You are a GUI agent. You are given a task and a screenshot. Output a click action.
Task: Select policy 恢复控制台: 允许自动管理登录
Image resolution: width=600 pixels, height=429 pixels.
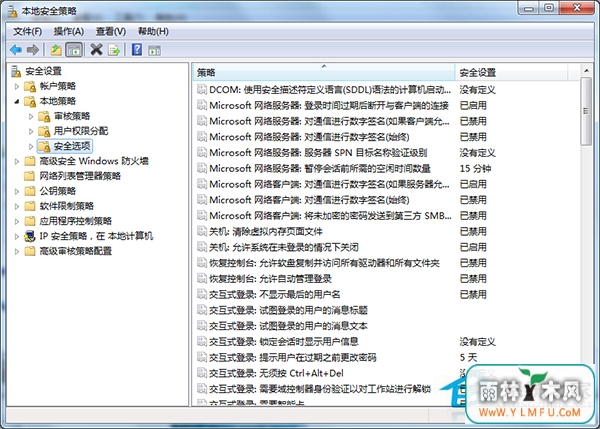(x=270, y=278)
